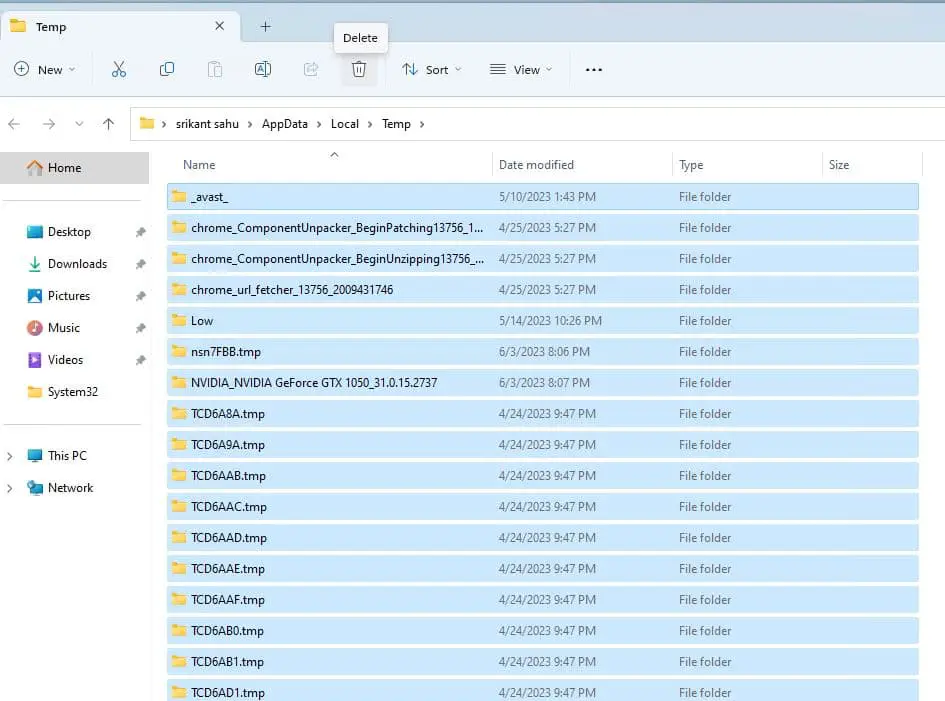Select the TCD6AAC.tmp folder
This screenshot has width=945, height=701.
coord(542,507)
